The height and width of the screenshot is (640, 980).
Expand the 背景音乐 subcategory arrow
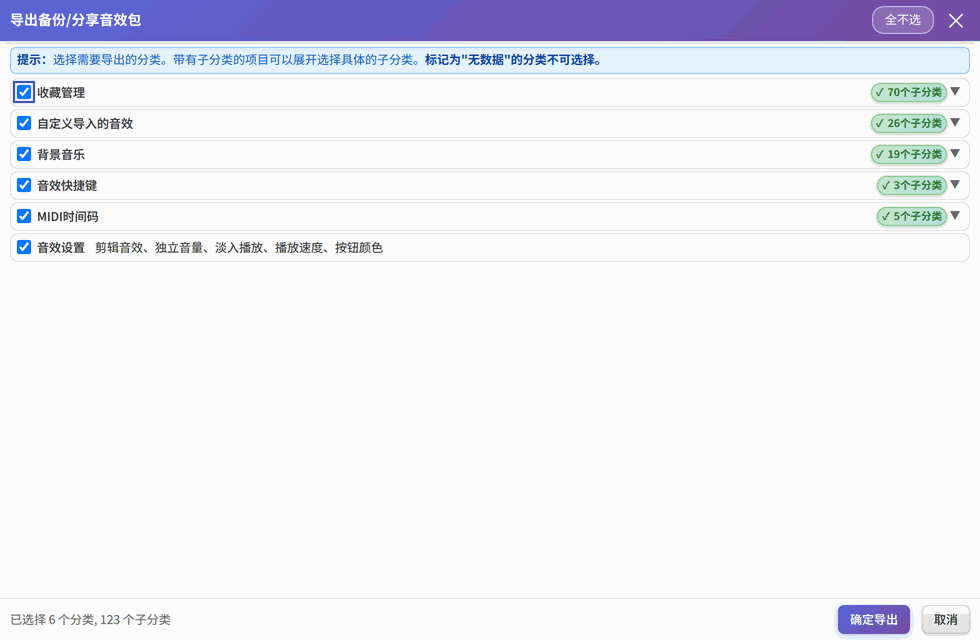955,154
